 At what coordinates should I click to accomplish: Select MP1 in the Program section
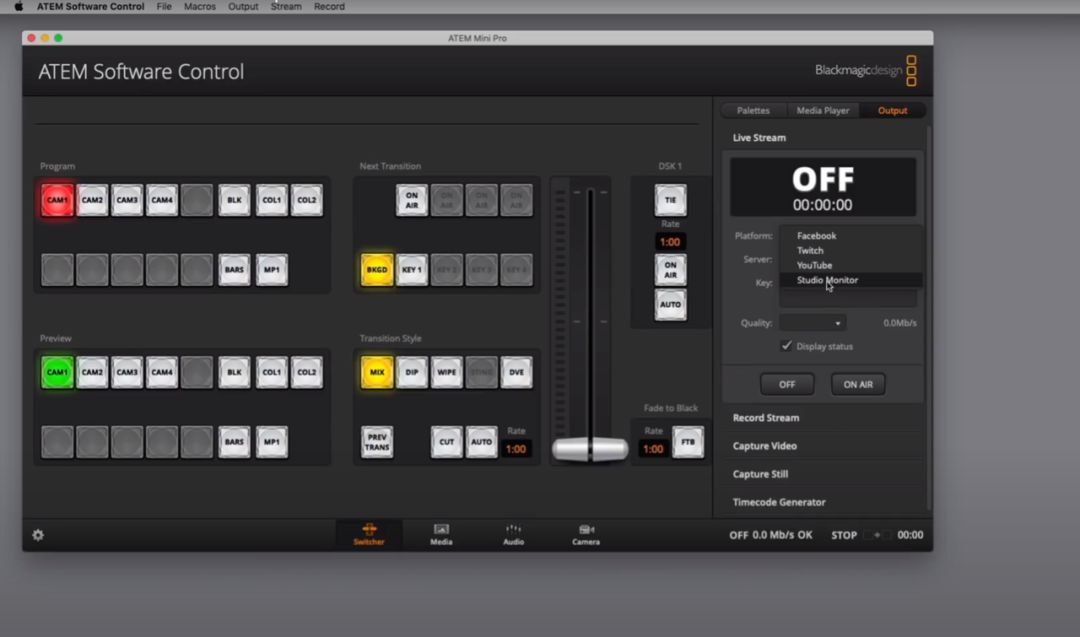[x=271, y=270]
